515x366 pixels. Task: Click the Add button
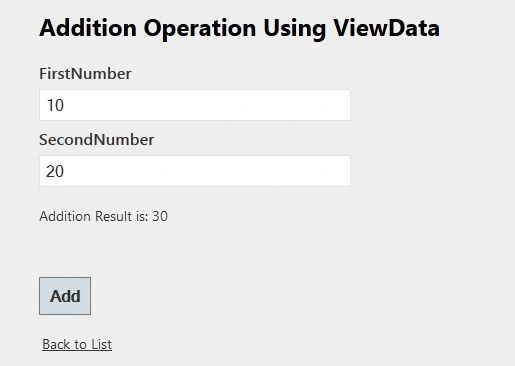[x=65, y=296]
